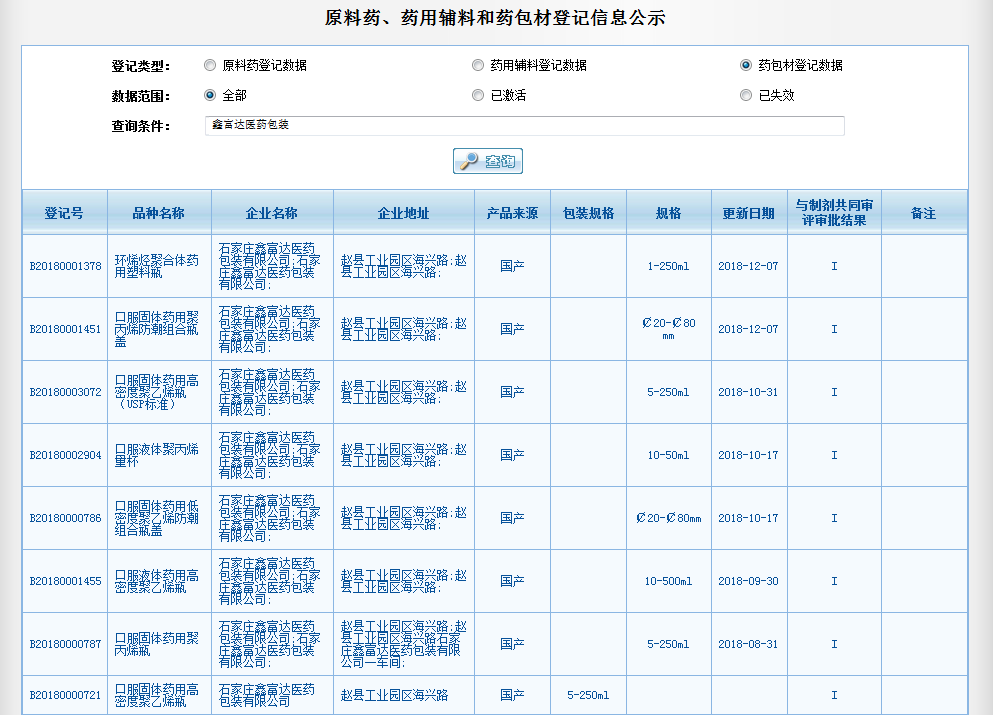993x715 pixels.
Task: Click 口服液体聚丙烯量杯 product name
Action: (x=157, y=455)
